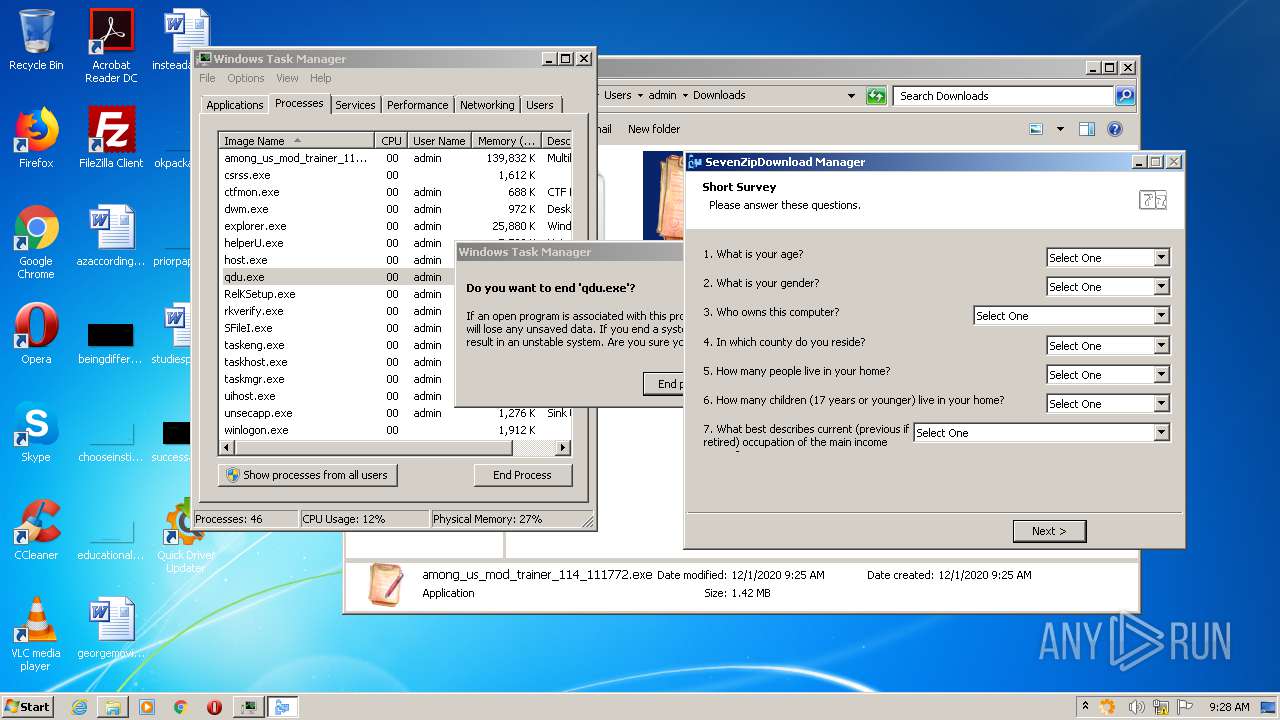This screenshot has height=720, width=1280.
Task: Launch the Opera desktop shortcut
Action: tap(36, 334)
